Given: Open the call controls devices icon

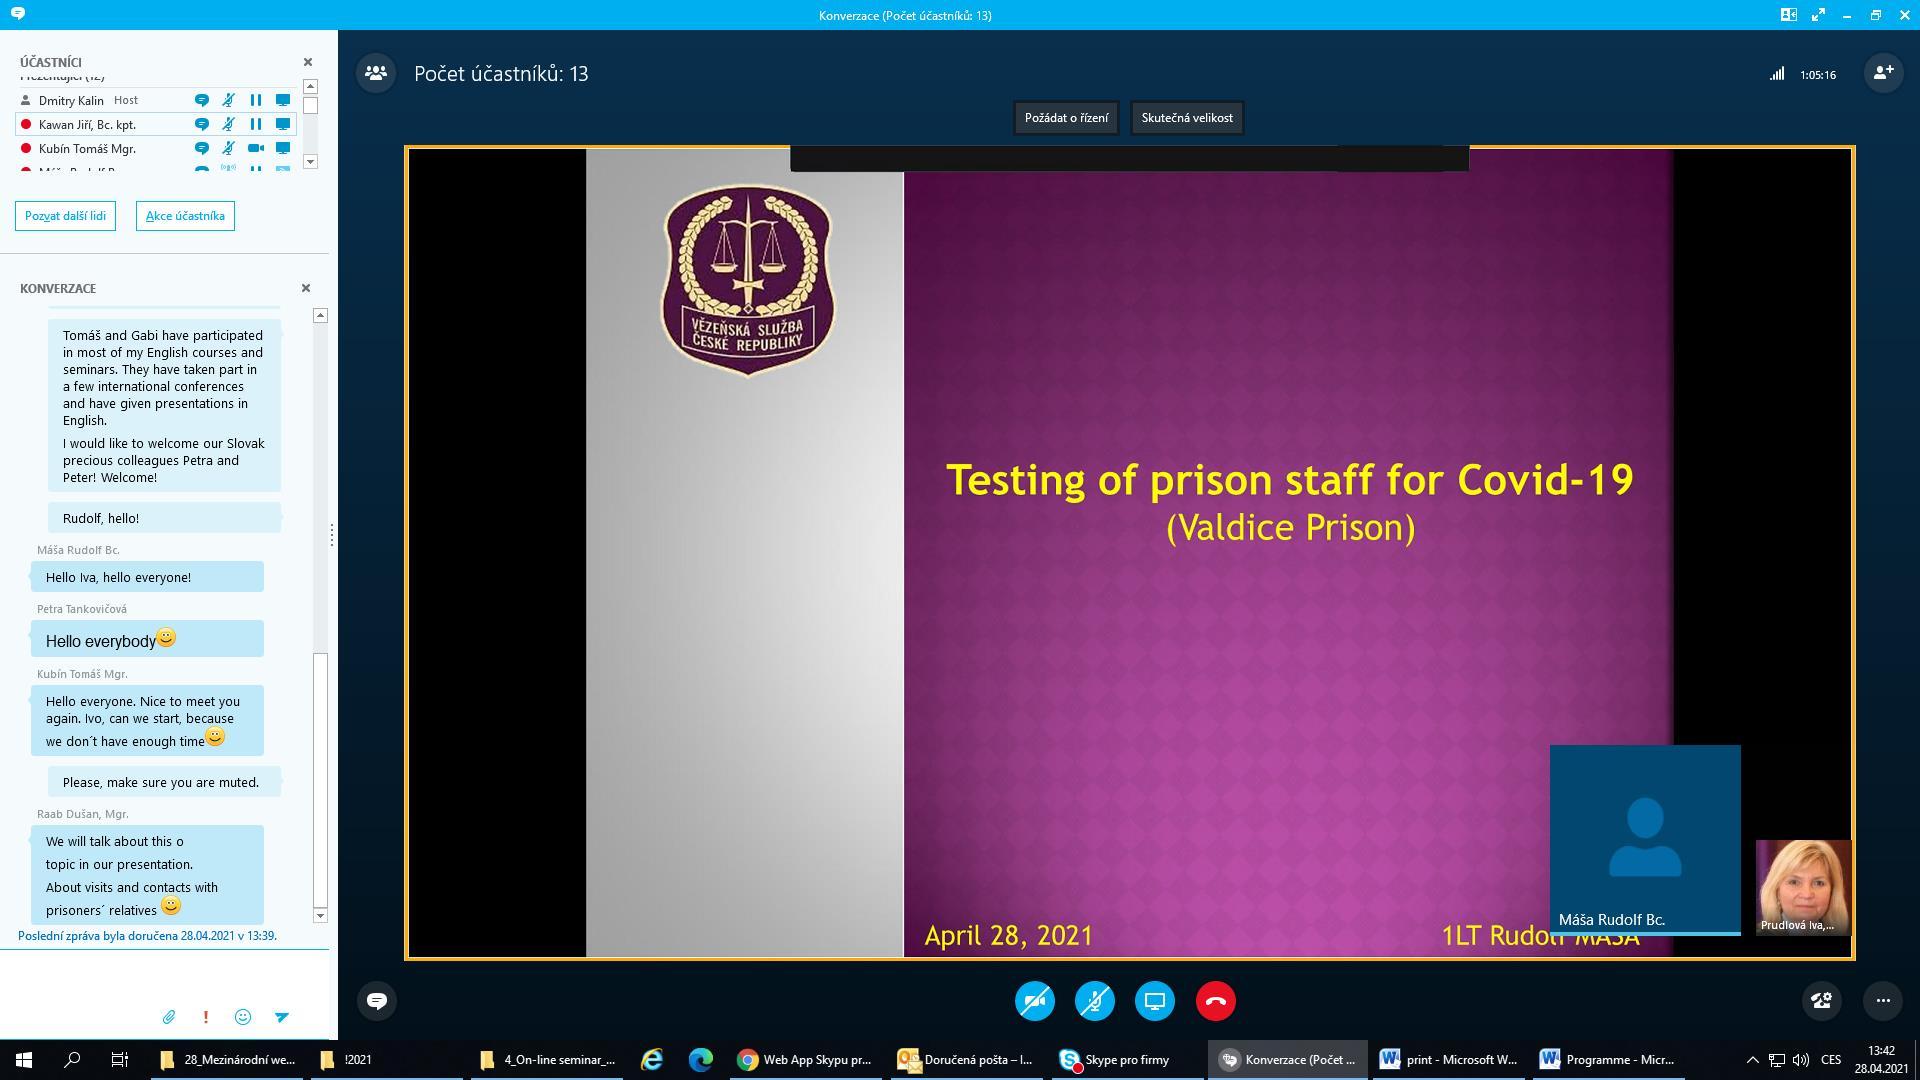Looking at the screenshot, I should (1821, 1000).
